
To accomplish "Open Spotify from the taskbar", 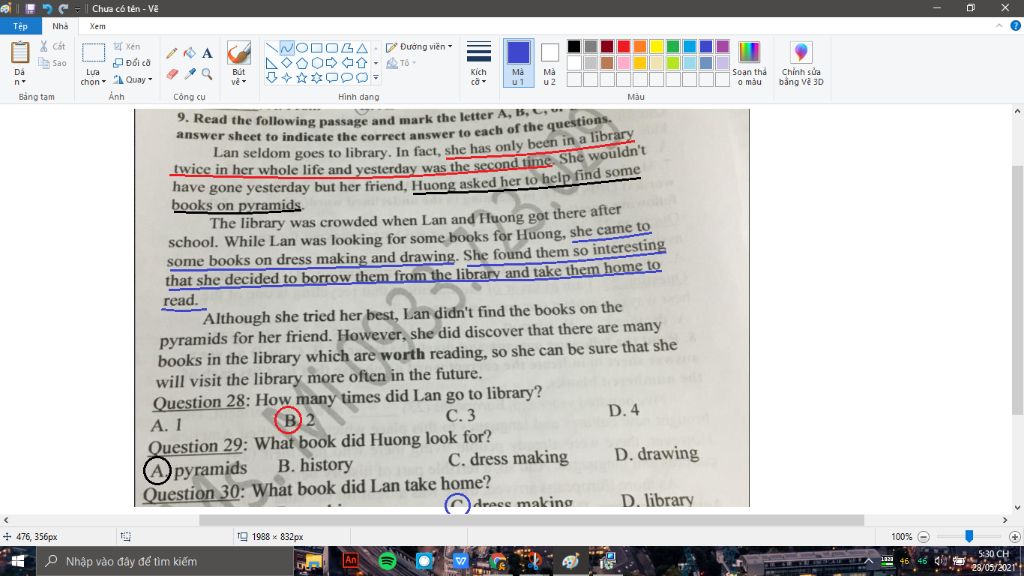I will point(387,561).
